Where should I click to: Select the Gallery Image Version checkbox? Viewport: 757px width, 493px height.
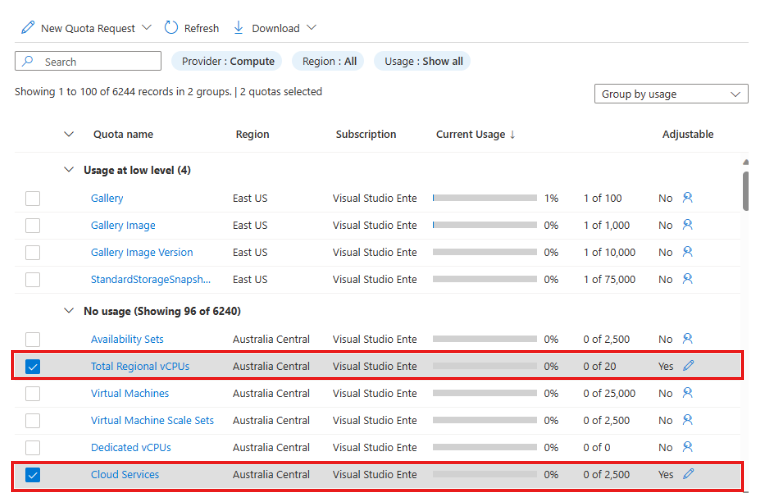(x=32, y=253)
